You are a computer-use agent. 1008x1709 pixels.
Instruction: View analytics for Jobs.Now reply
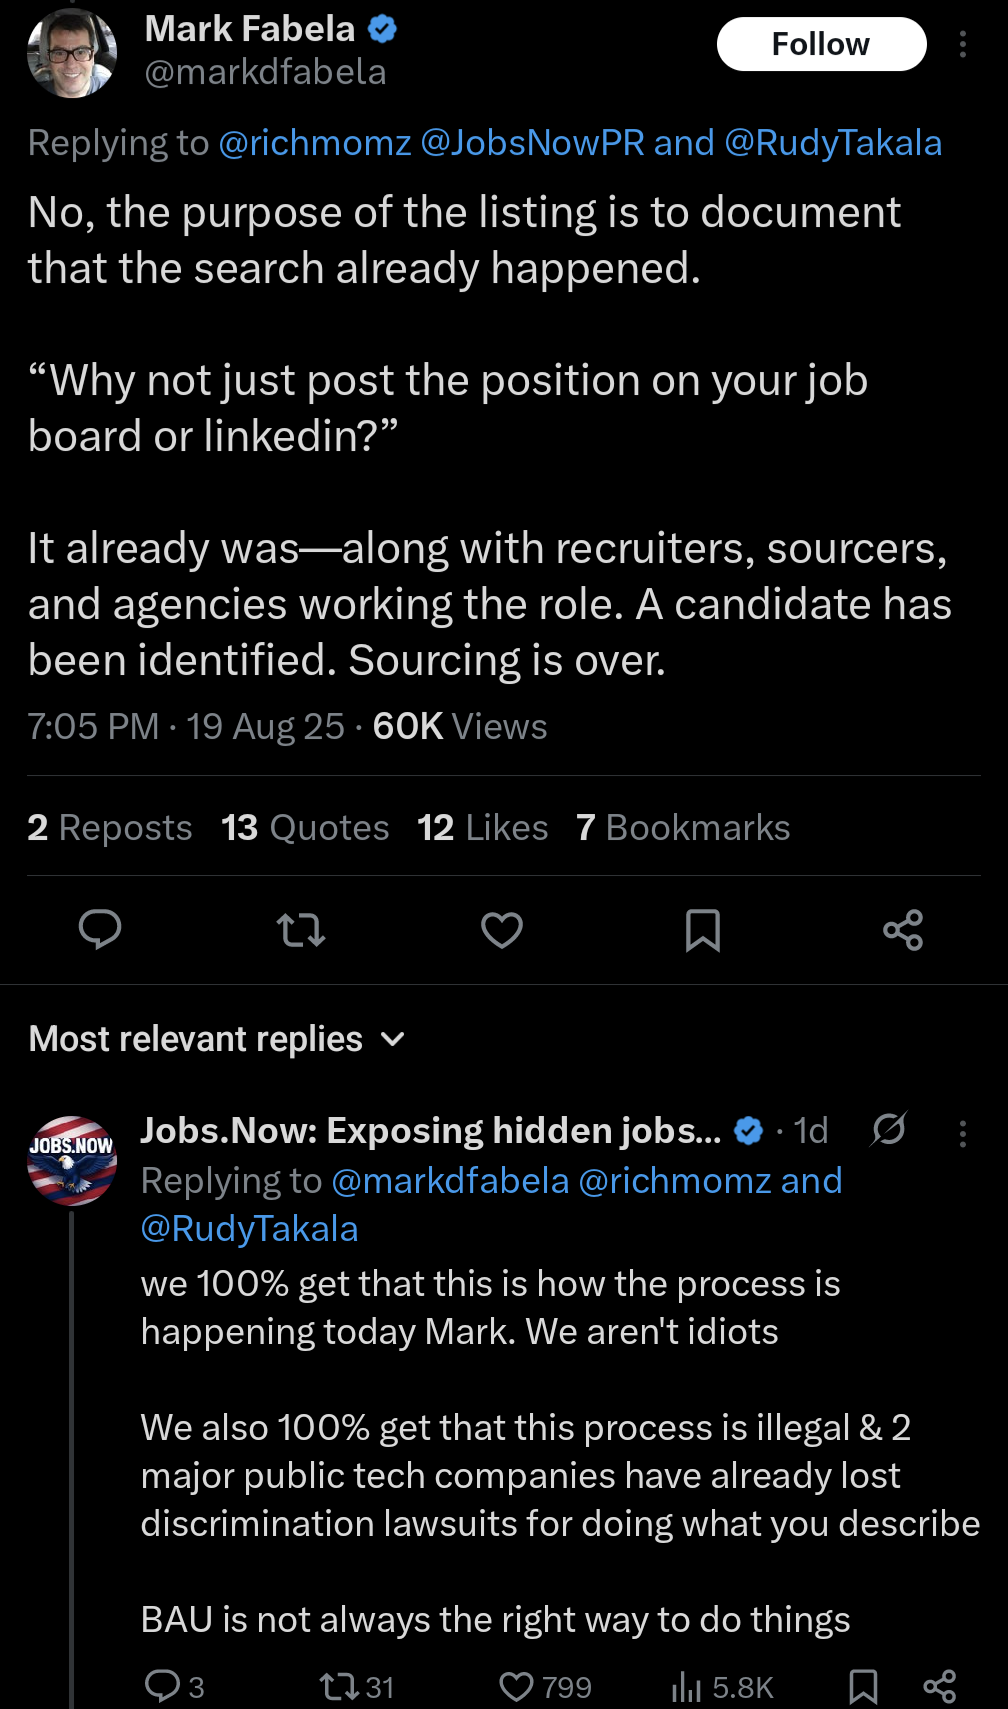click(x=687, y=1687)
